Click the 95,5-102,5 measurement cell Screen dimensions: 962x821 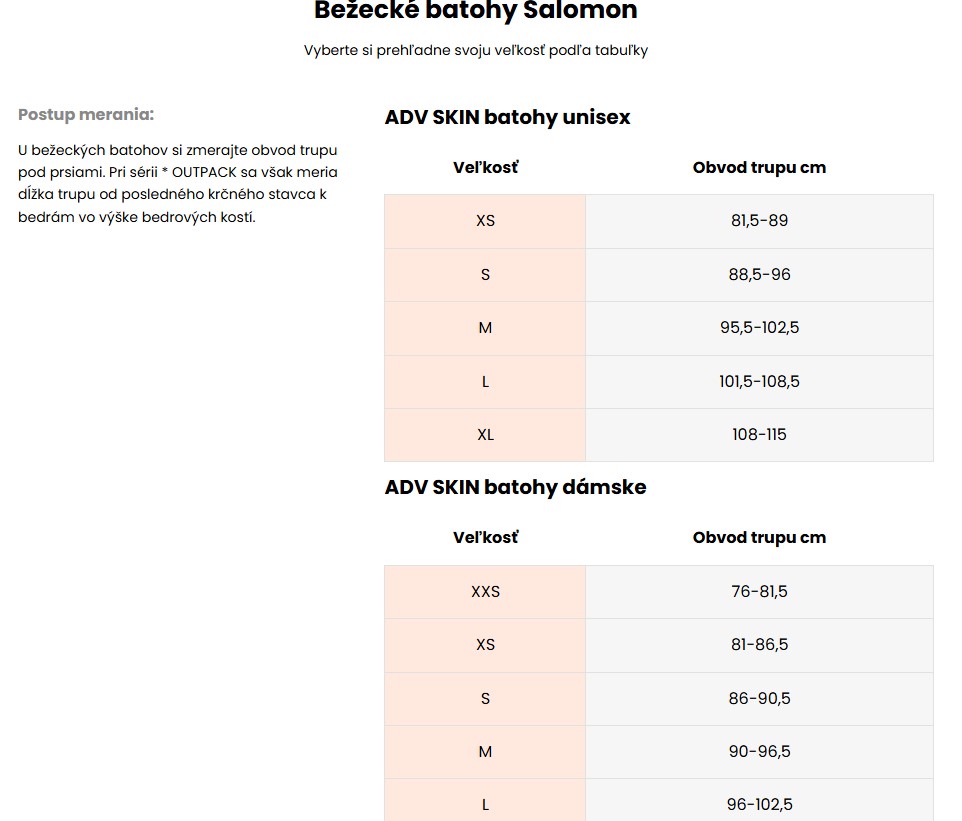pos(760,328)
